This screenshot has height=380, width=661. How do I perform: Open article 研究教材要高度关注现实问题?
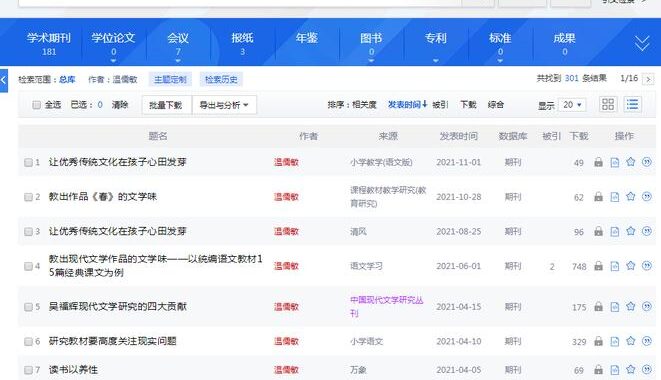(113, 341)
